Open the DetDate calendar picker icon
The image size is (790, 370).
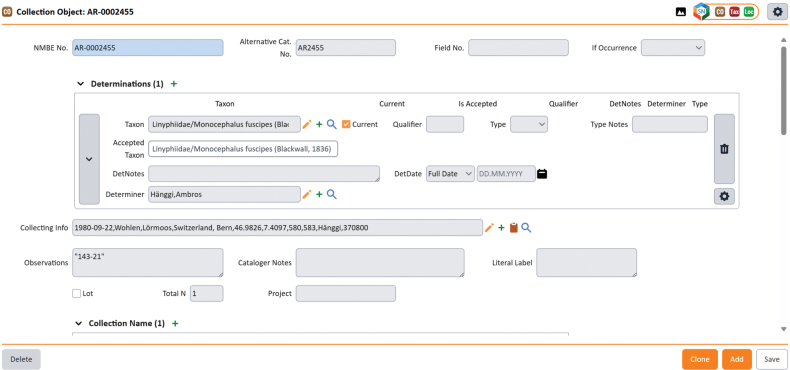click(542, 174)
